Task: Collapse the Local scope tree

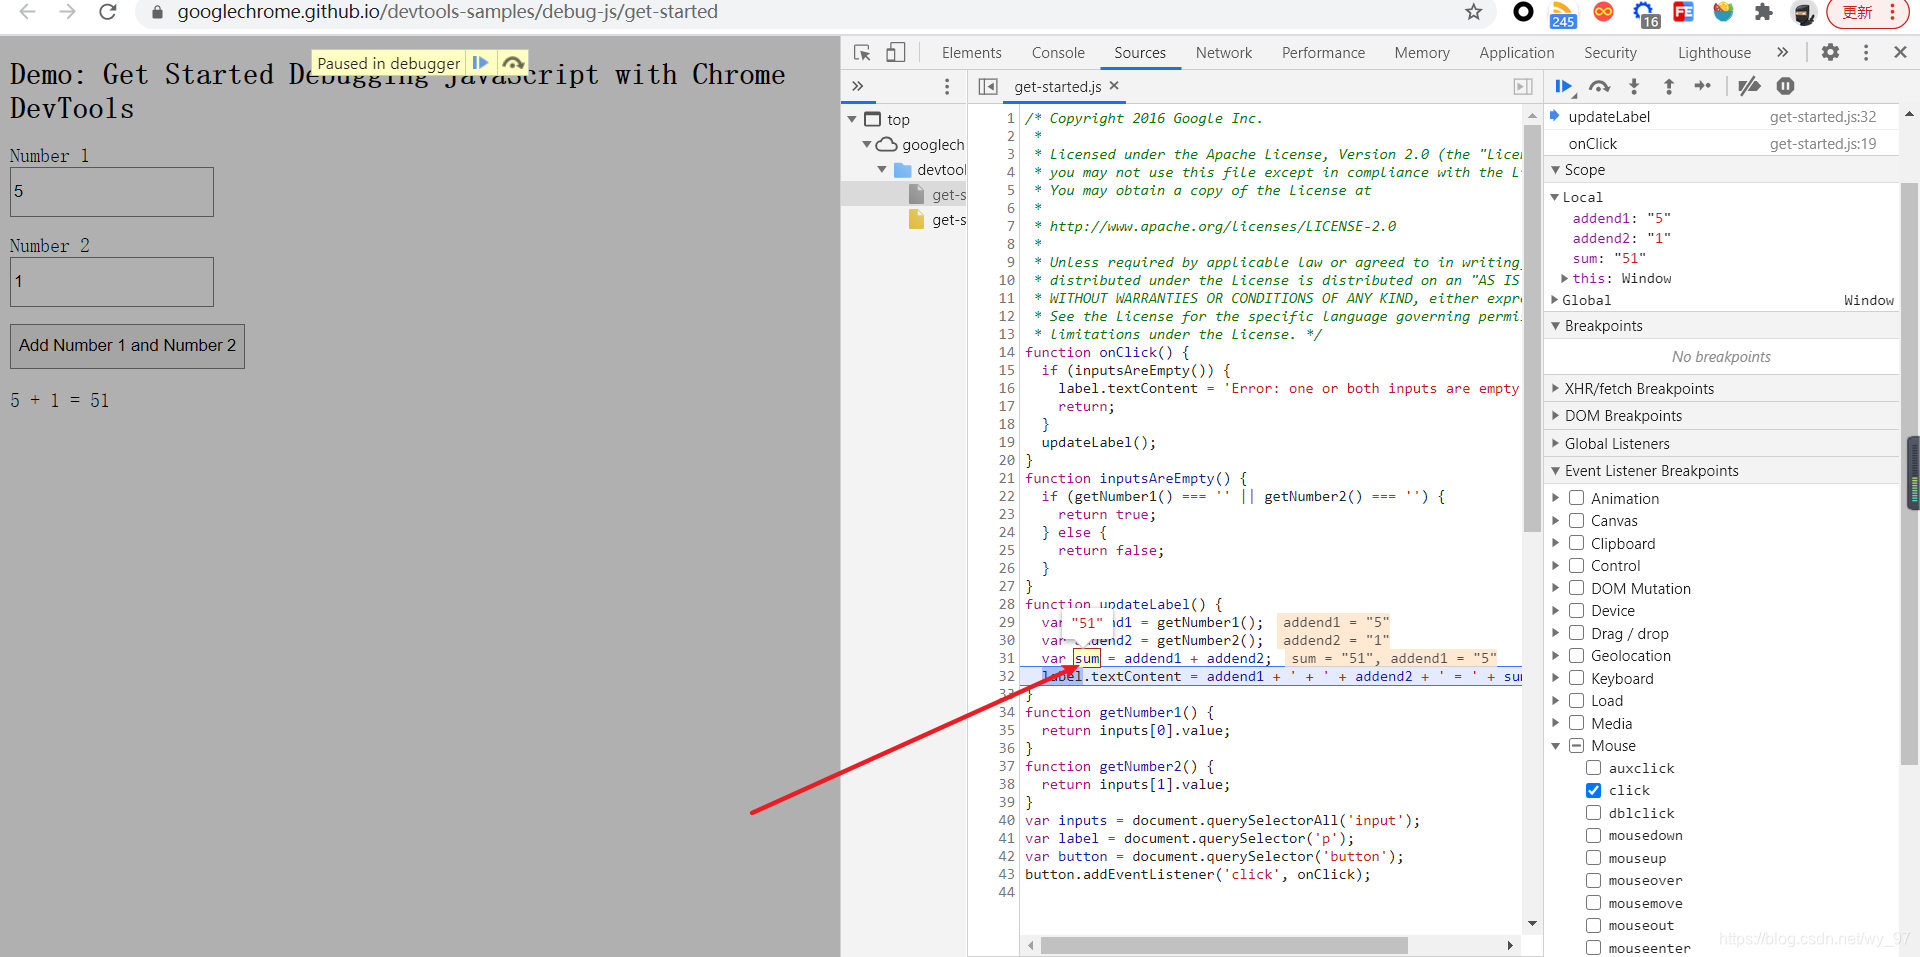Action: [1555, 197]
